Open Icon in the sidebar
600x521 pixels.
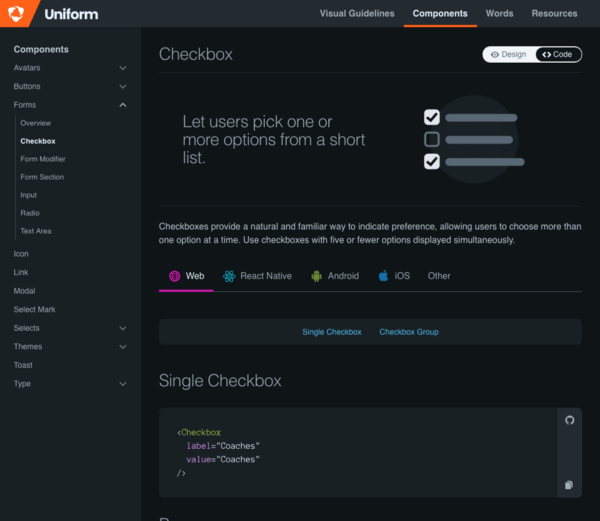click(x=21, y=254)
